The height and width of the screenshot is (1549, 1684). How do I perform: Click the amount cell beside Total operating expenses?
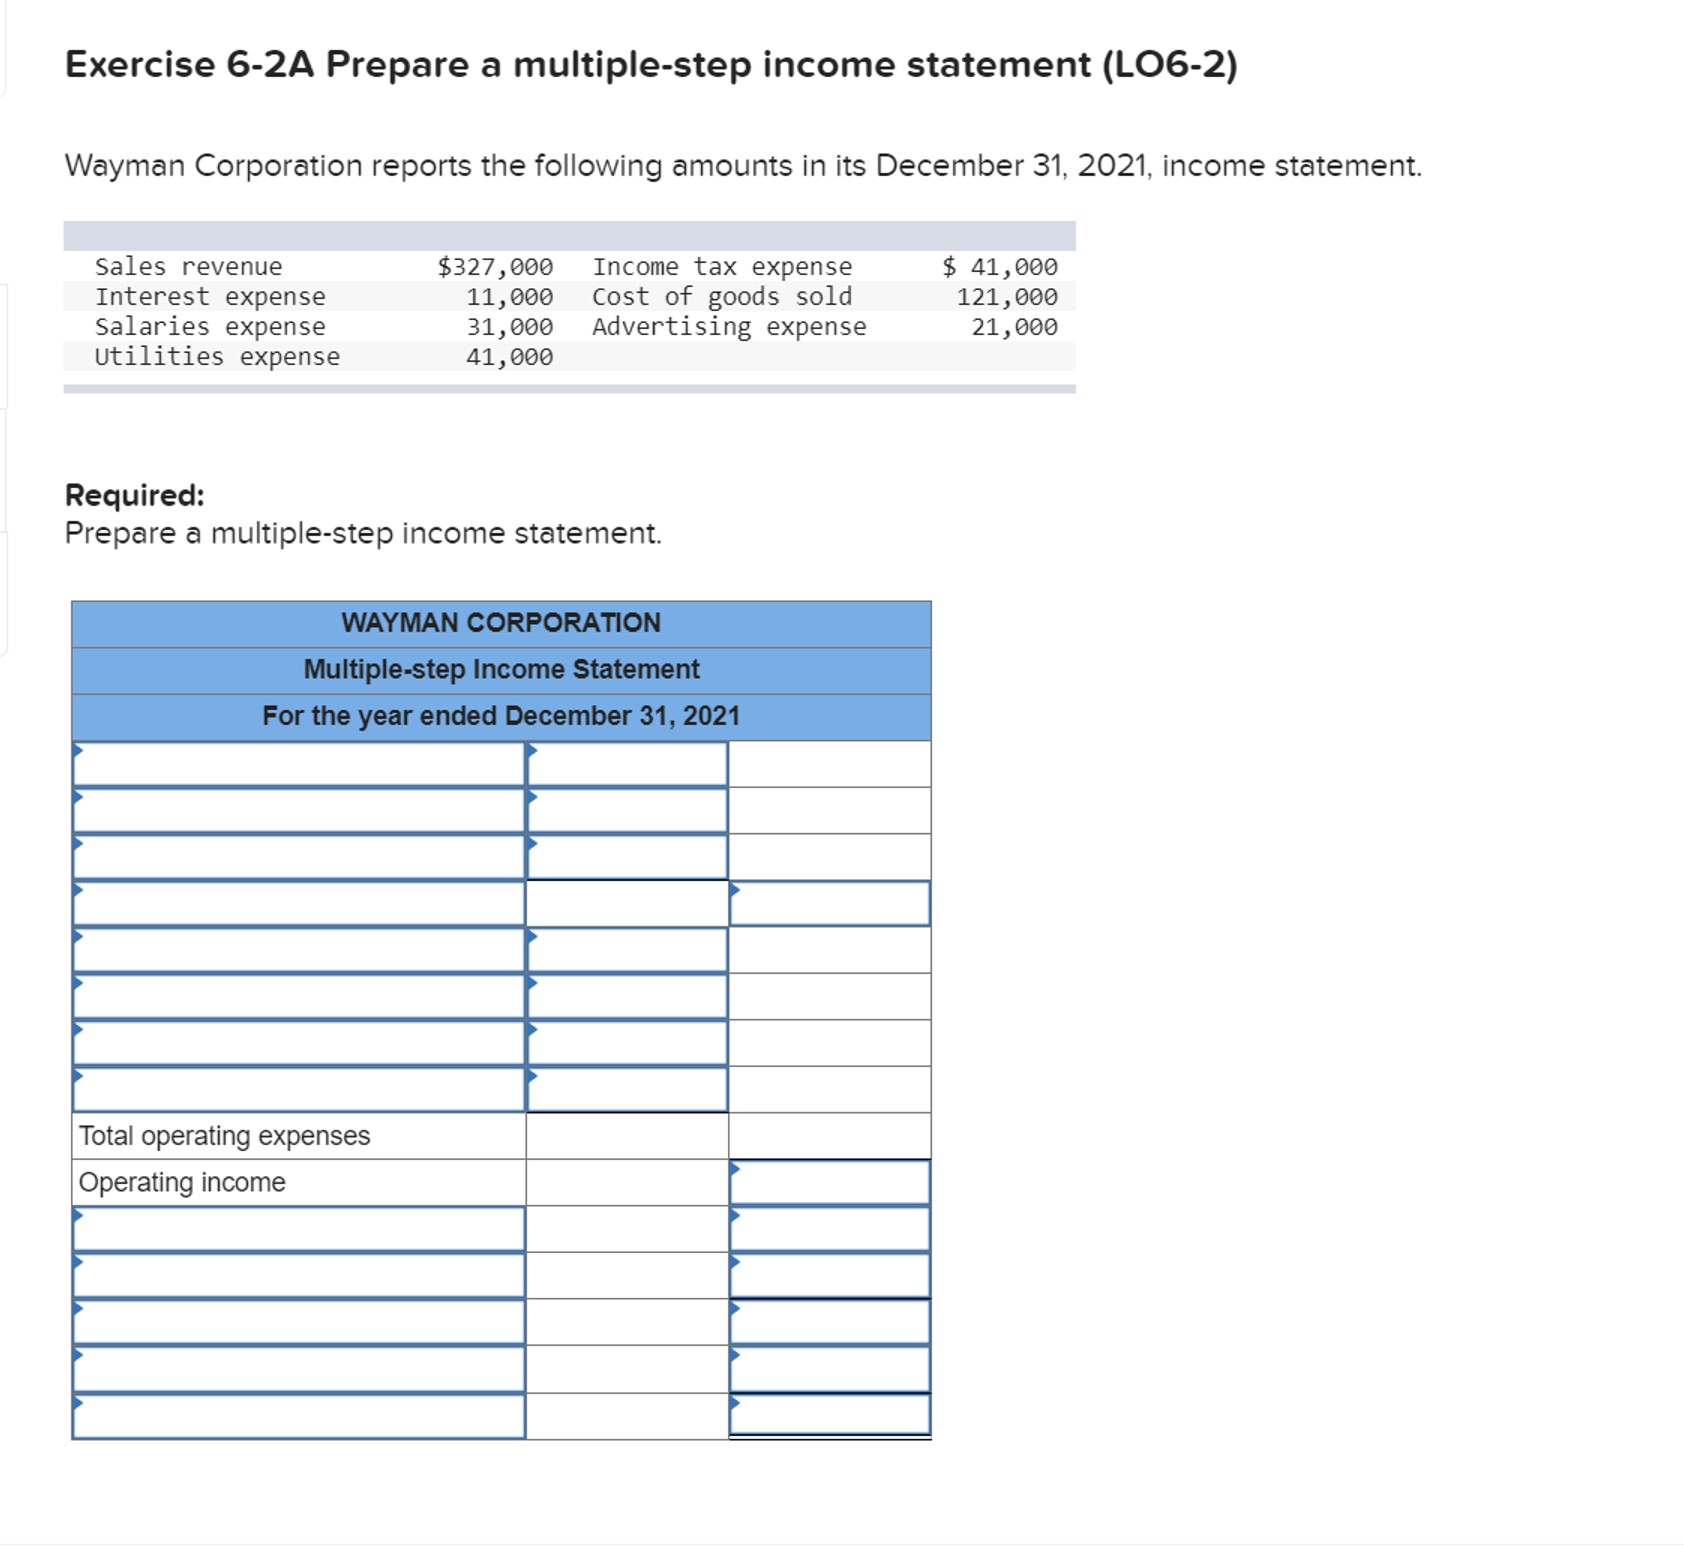[625, 1135]
